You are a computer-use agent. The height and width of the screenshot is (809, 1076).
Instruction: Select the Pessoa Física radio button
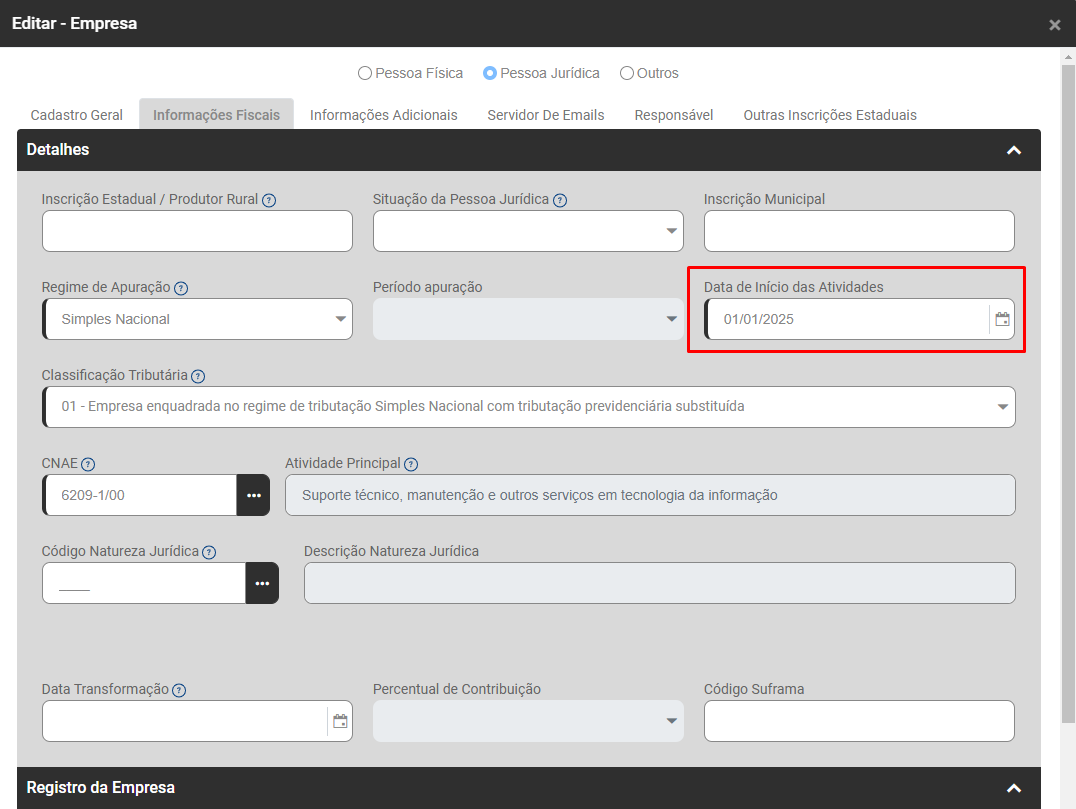[x=365, y=73]
